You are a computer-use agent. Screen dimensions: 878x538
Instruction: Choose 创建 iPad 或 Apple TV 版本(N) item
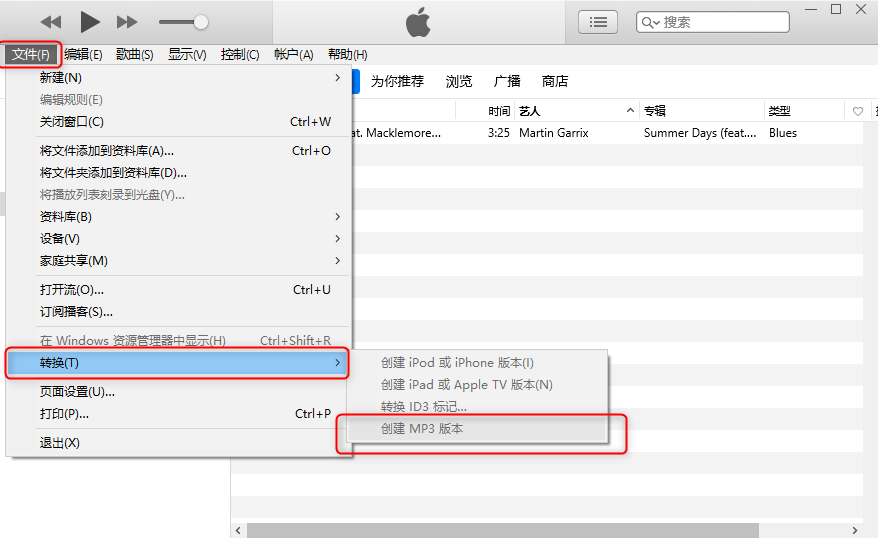[x=478, y=385]
